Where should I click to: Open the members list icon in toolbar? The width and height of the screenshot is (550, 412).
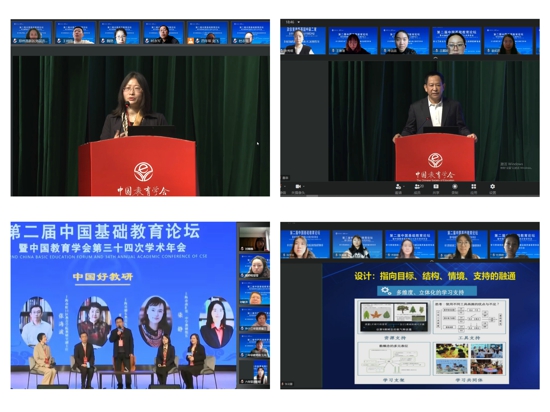coord(417,187)
